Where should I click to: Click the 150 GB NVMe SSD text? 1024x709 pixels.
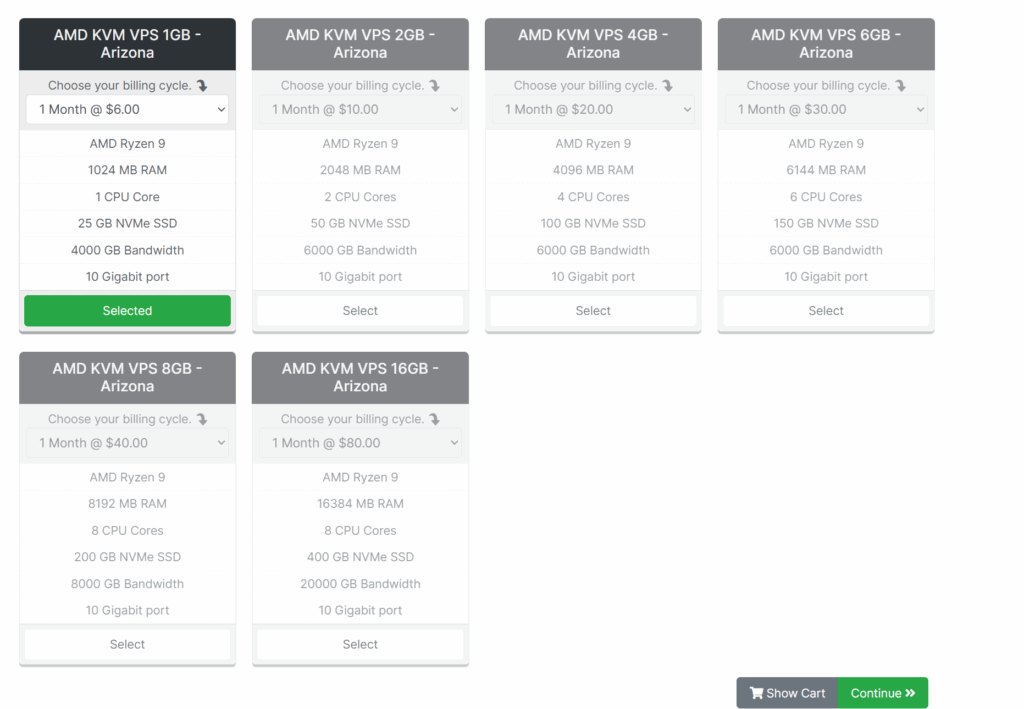(x=826, y=223)
